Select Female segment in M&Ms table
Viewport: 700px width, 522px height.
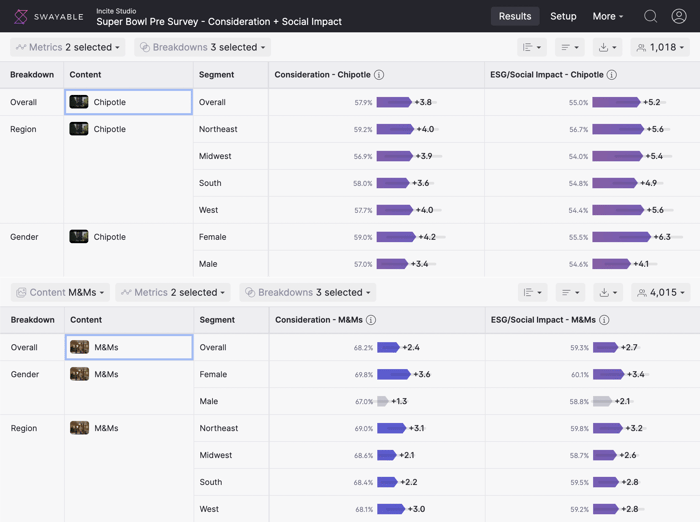click(213, 374)
